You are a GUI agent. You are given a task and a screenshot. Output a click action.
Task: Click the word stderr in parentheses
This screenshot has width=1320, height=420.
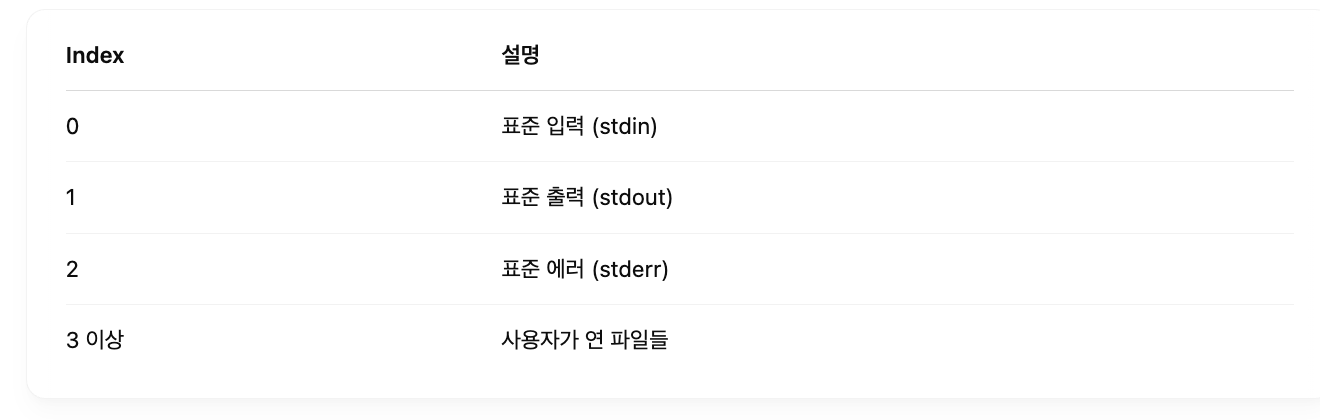(x=630, y=271)
